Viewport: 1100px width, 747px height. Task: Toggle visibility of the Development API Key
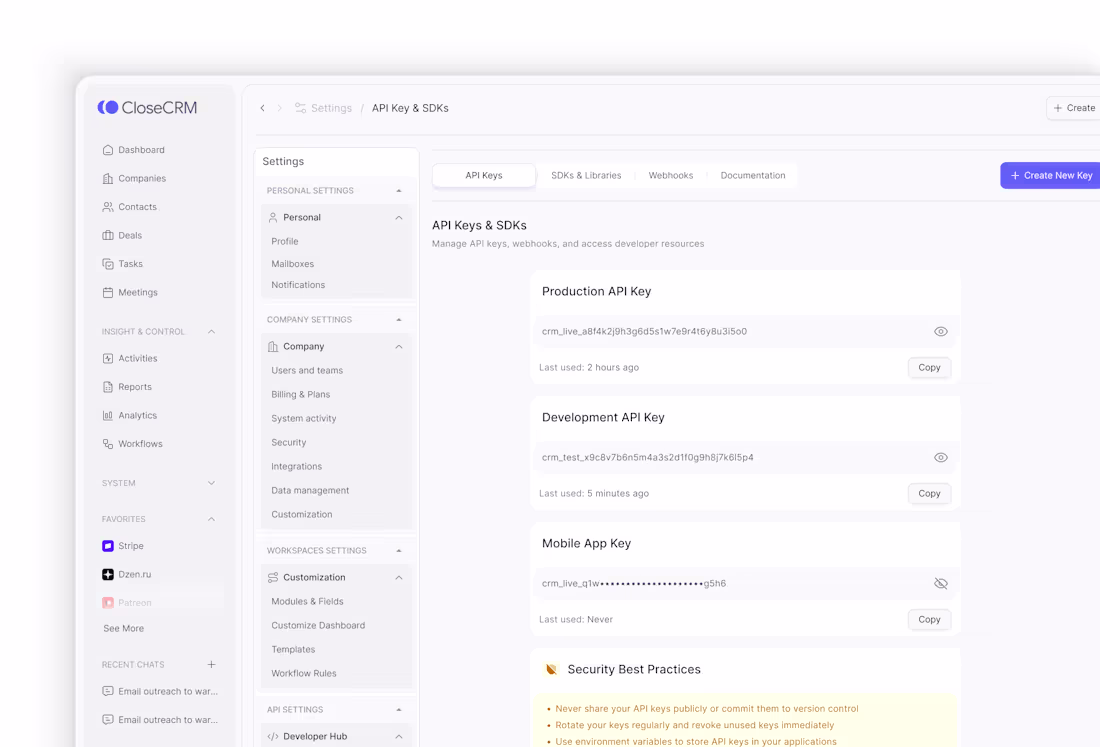pos(940,457)
